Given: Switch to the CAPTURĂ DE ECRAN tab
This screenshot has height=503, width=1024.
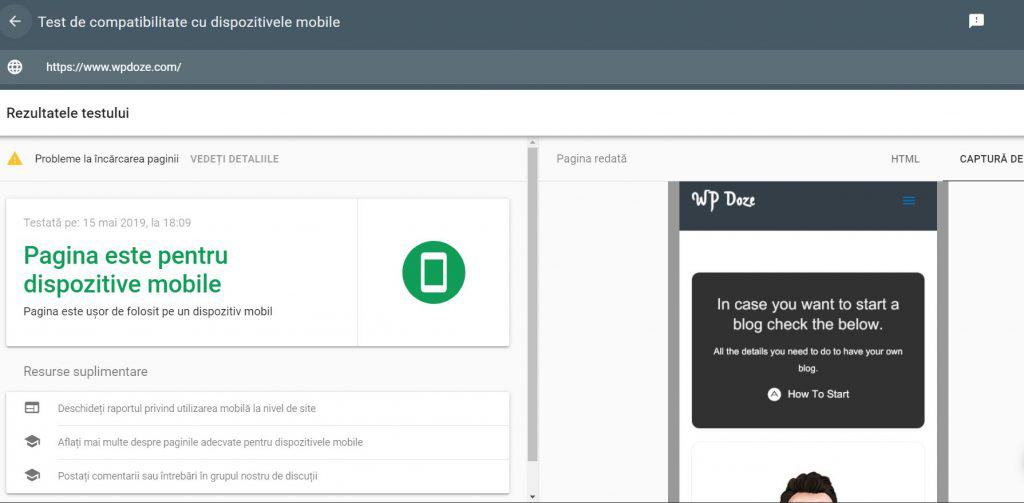Looking at the screenshot, I should point(991,159).
